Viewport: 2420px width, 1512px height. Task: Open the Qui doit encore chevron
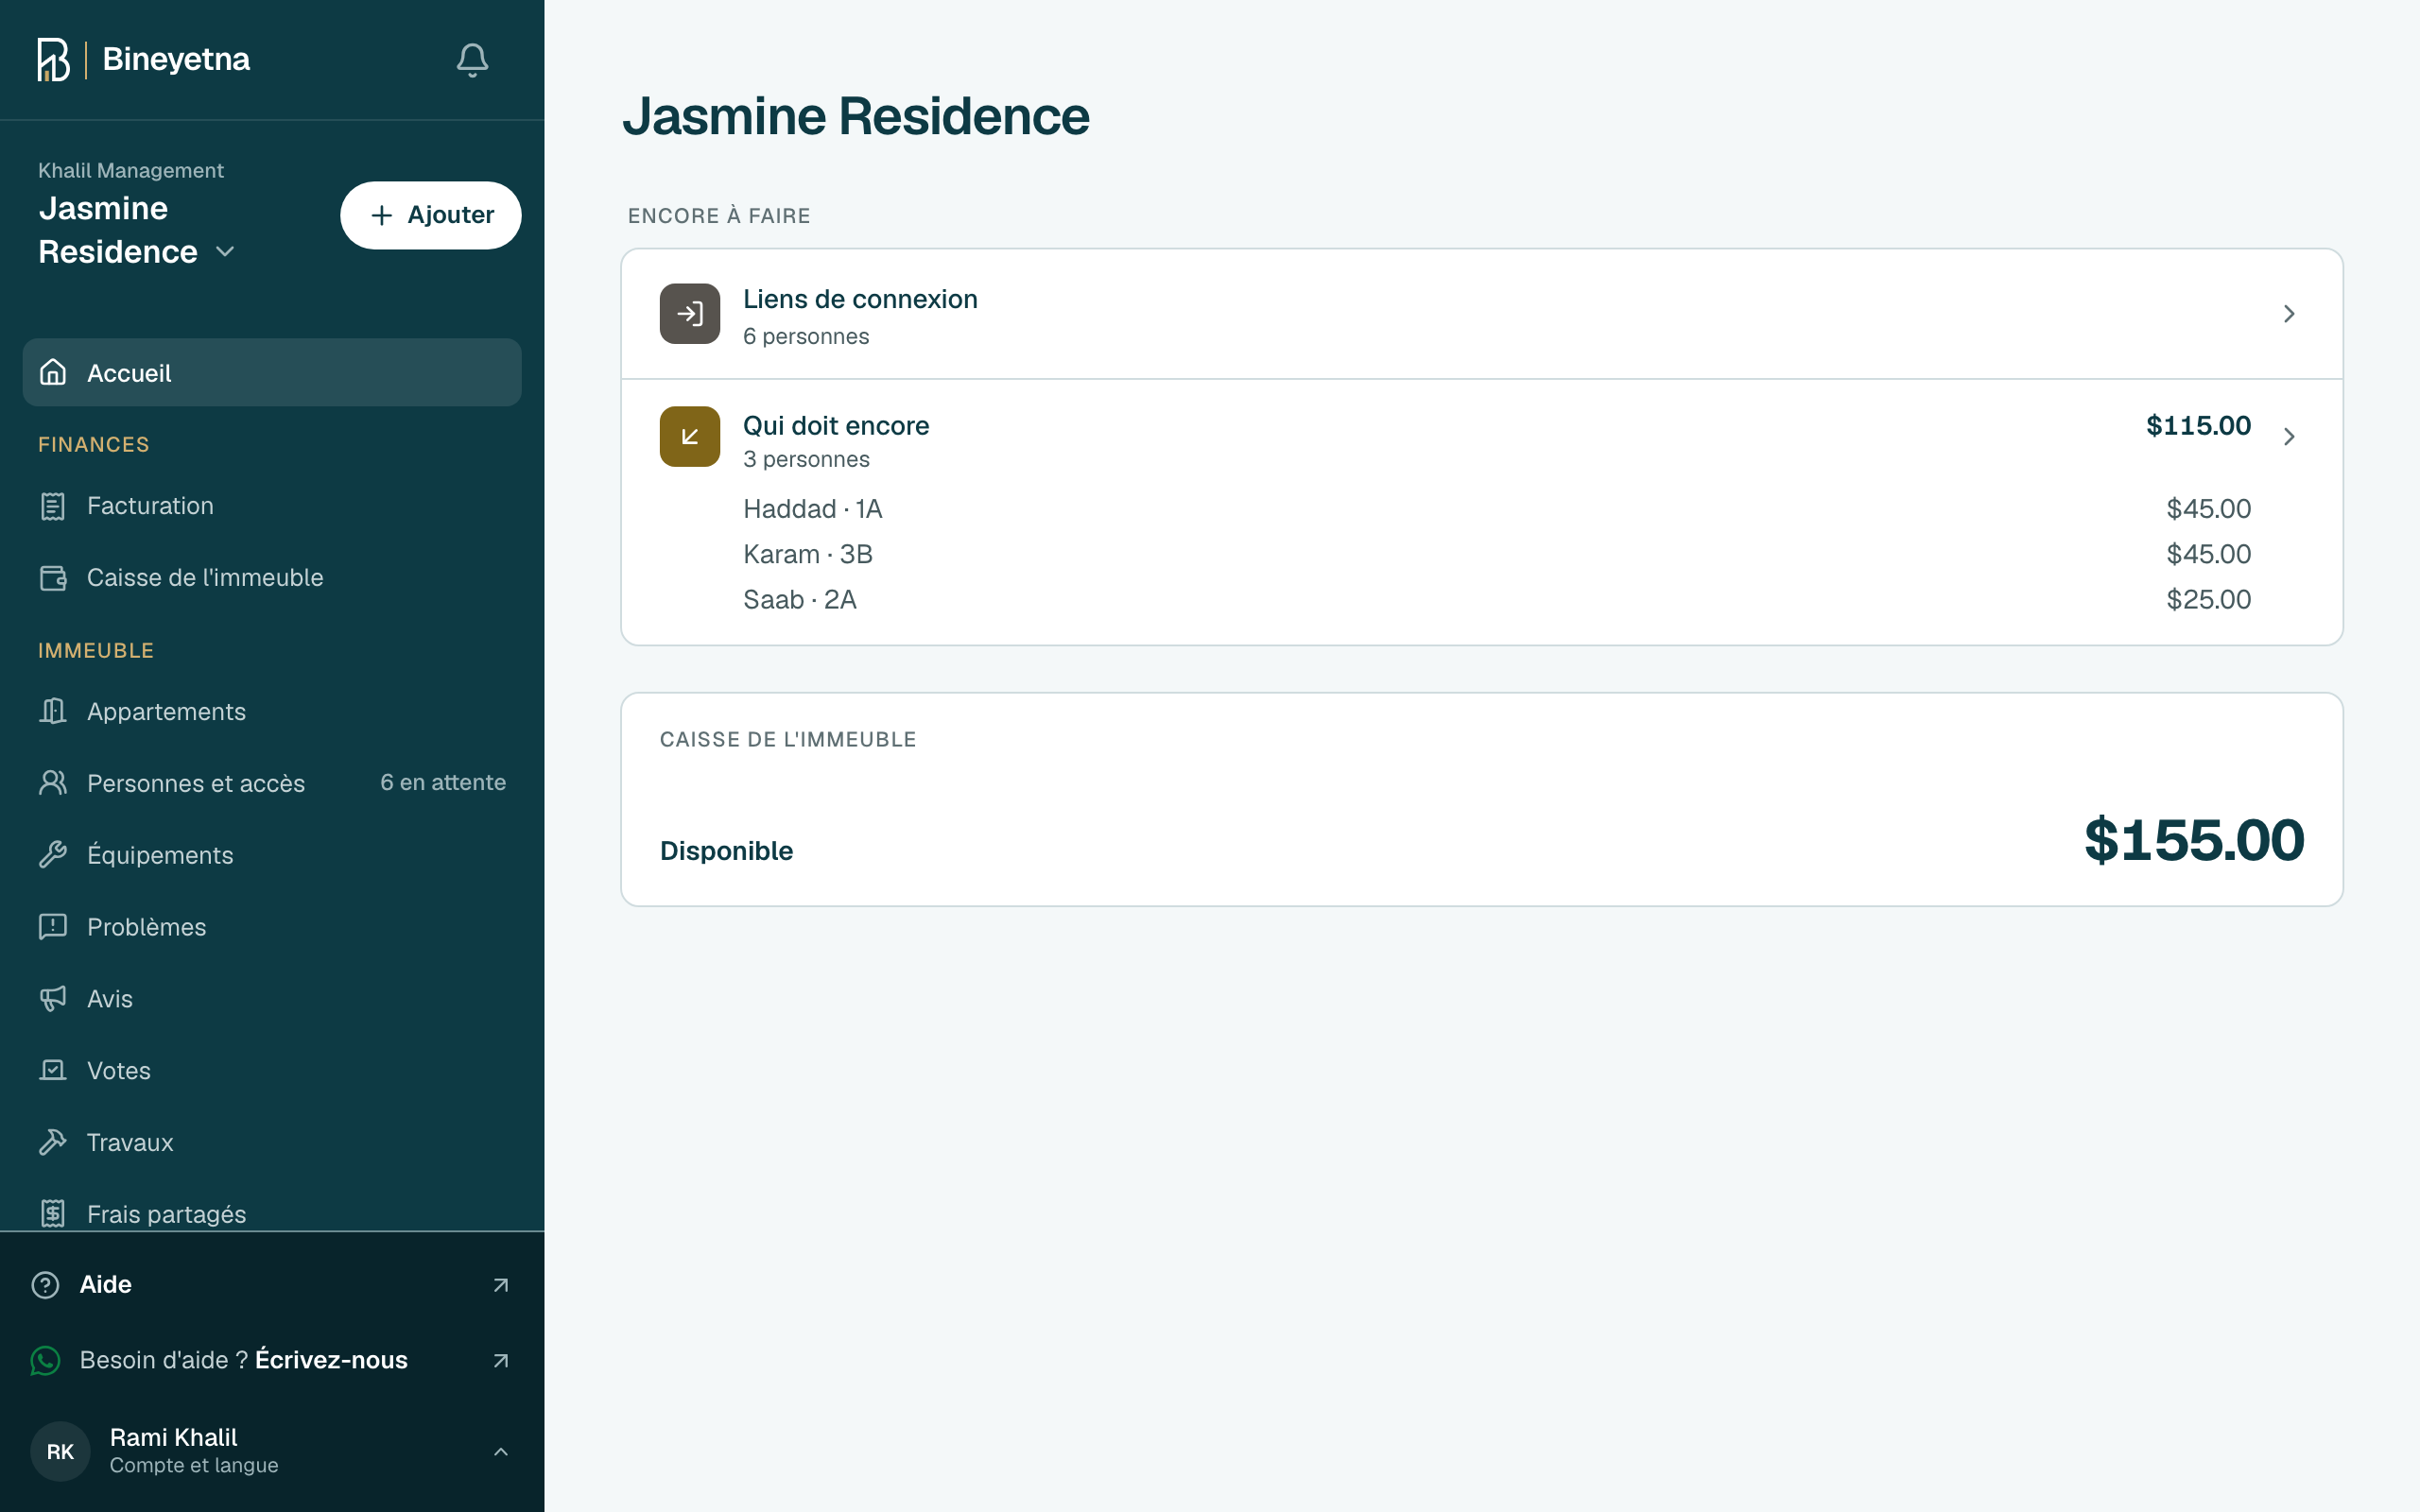pos(2289,436)
